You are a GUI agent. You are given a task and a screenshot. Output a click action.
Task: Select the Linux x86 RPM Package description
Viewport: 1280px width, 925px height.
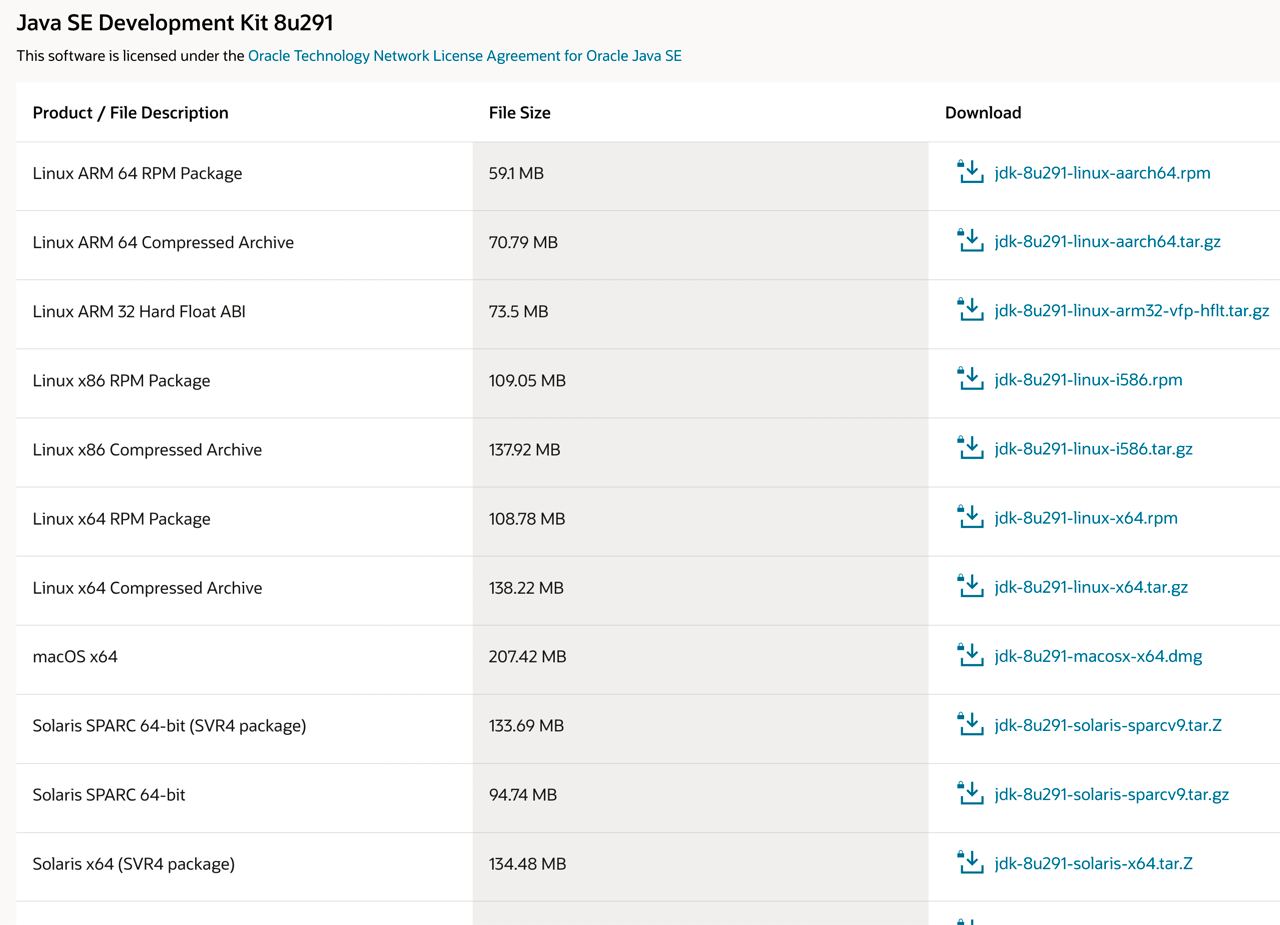pos(121,380)
